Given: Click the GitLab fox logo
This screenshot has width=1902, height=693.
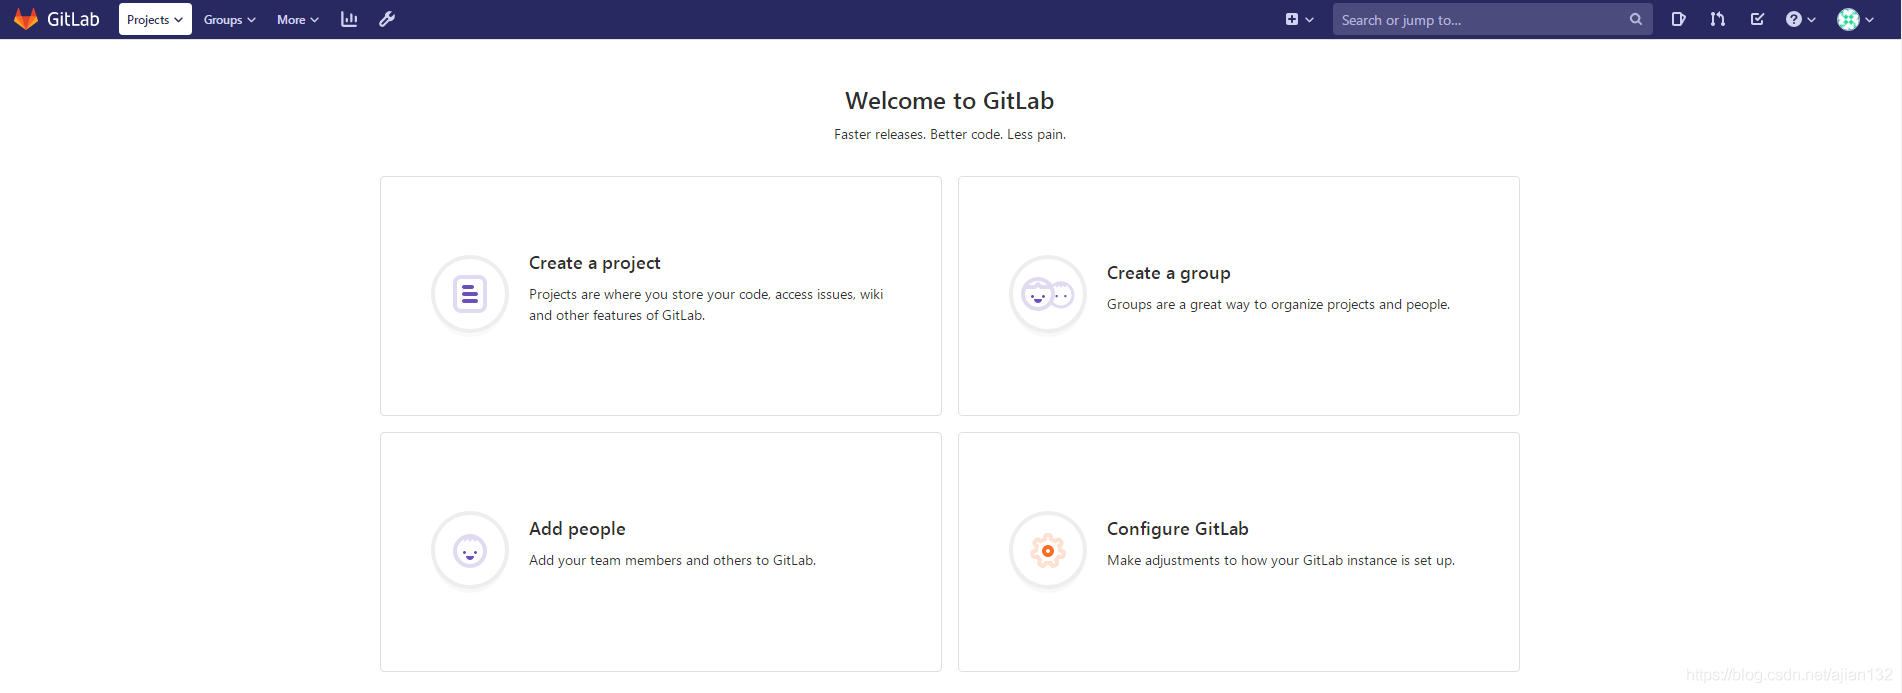Looking at the screenshot, I should [26, 19].
